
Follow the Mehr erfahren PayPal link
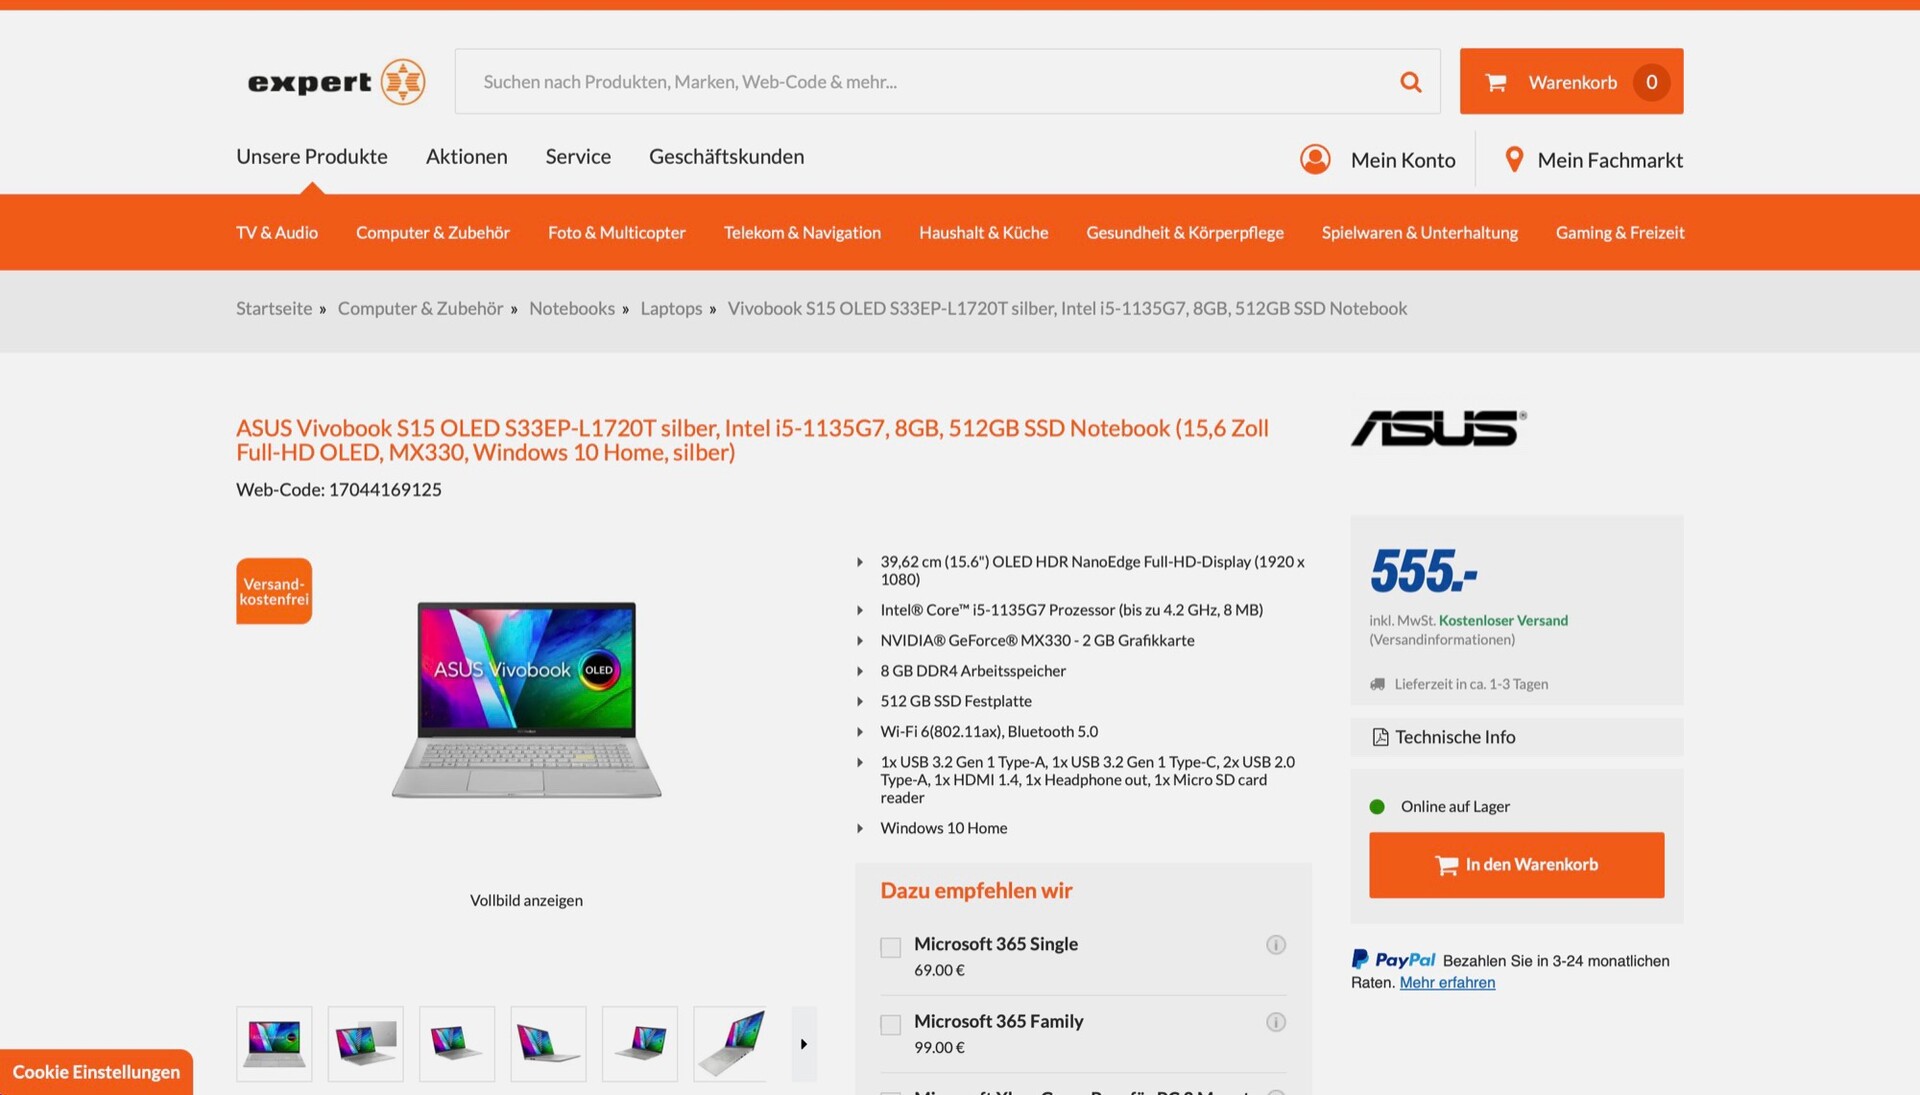(1447, 982)
